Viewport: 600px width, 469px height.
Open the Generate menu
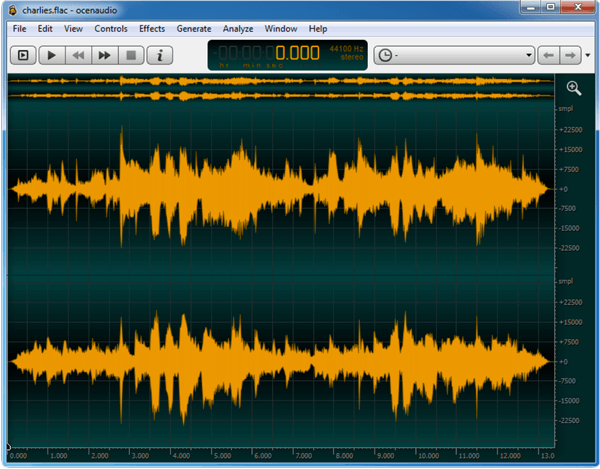[x=194, y=29]
